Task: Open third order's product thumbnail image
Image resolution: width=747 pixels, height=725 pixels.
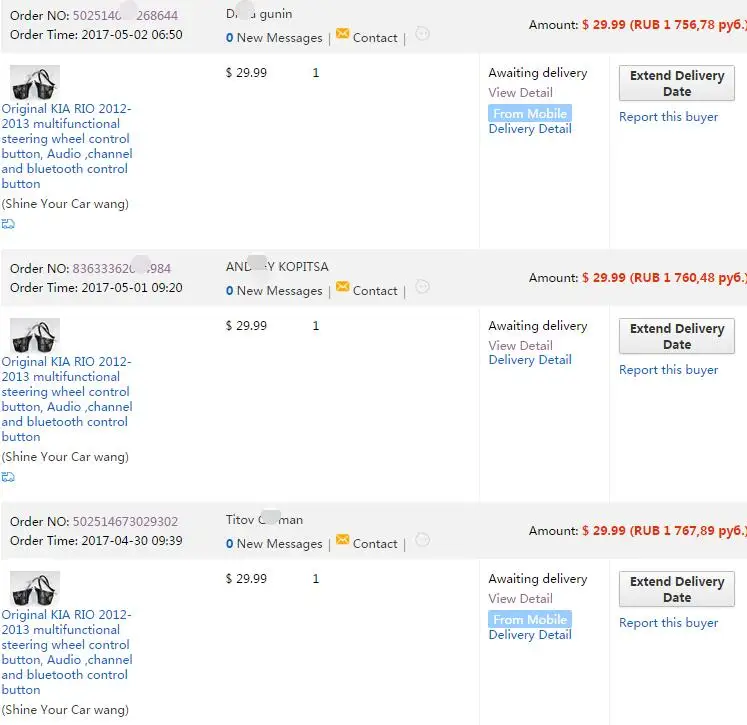Action: (35, 589)
